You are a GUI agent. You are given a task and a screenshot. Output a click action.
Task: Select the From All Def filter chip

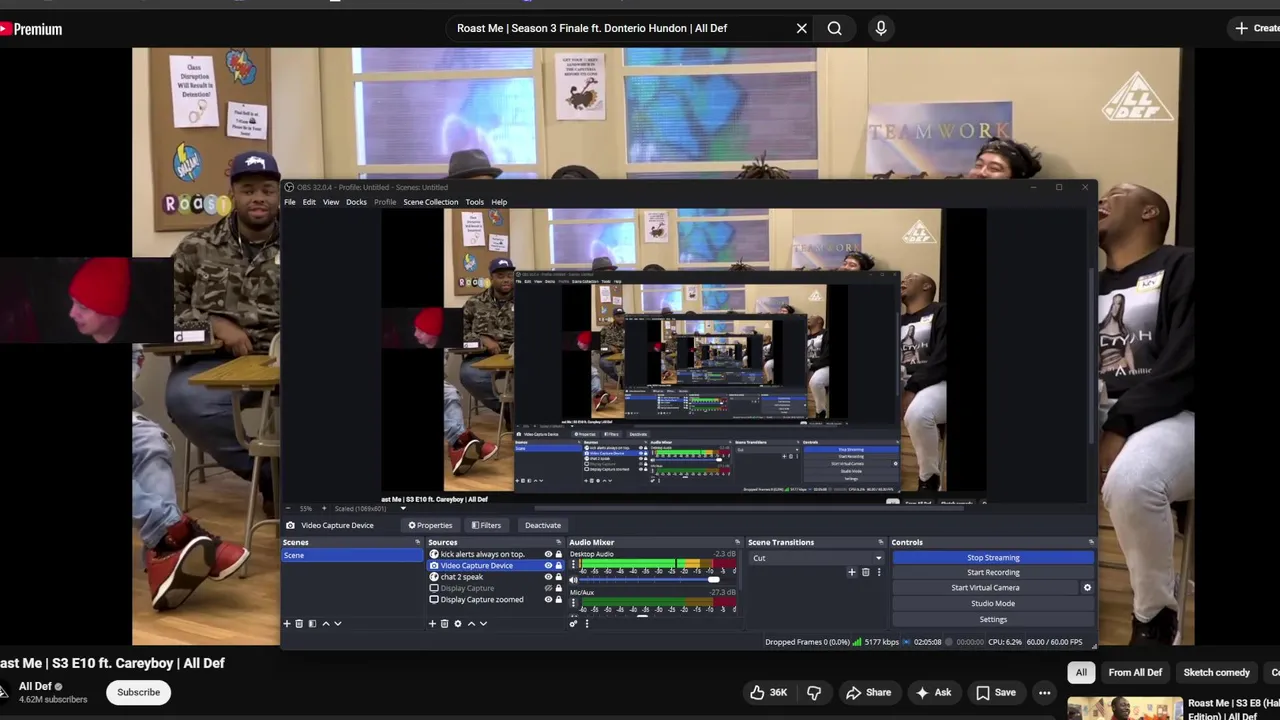pos(1135,673)
